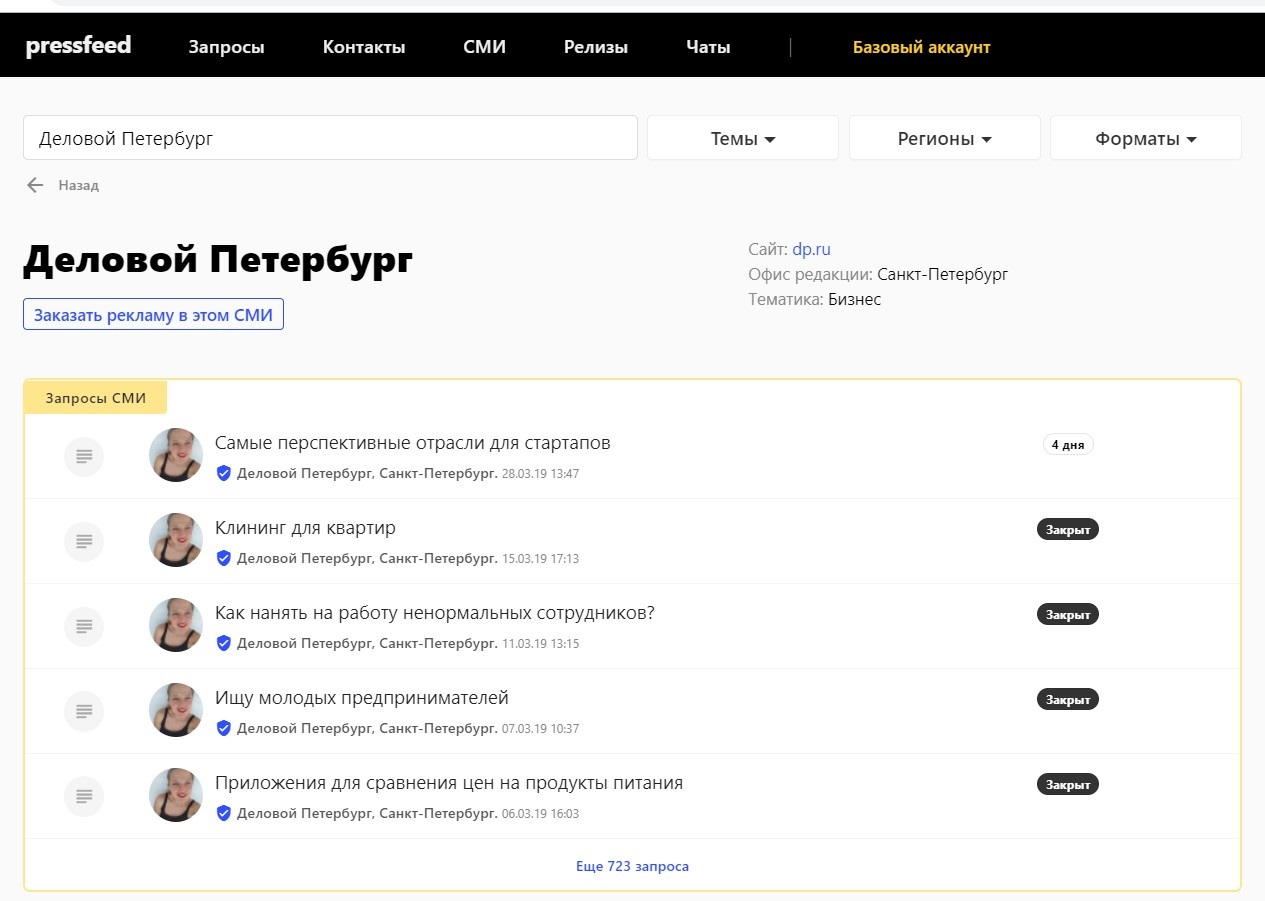Screen dimensions: 1265x901
Task: Click document icon beside 'Ищу молодых предпринимателей'
Action: (x=84, y=711)
